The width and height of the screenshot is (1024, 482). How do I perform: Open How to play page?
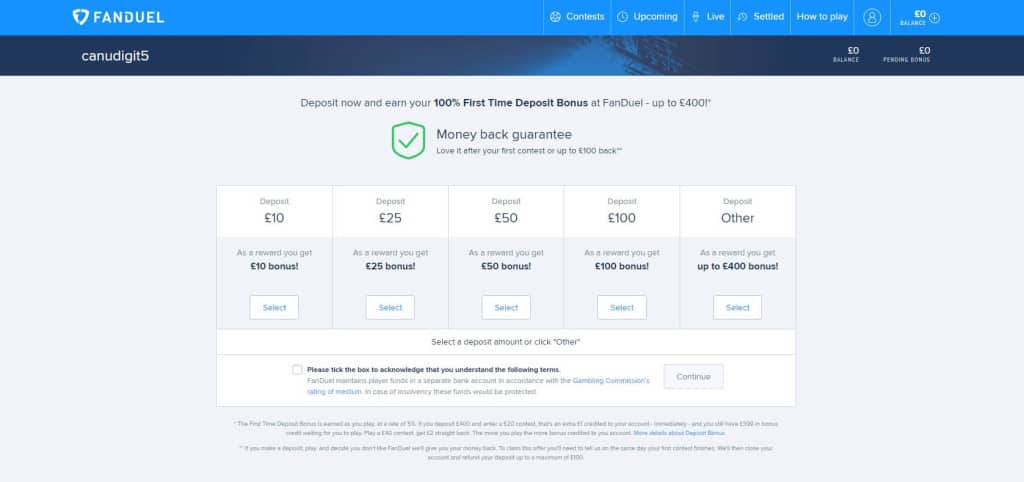click(x=822, y=17)
